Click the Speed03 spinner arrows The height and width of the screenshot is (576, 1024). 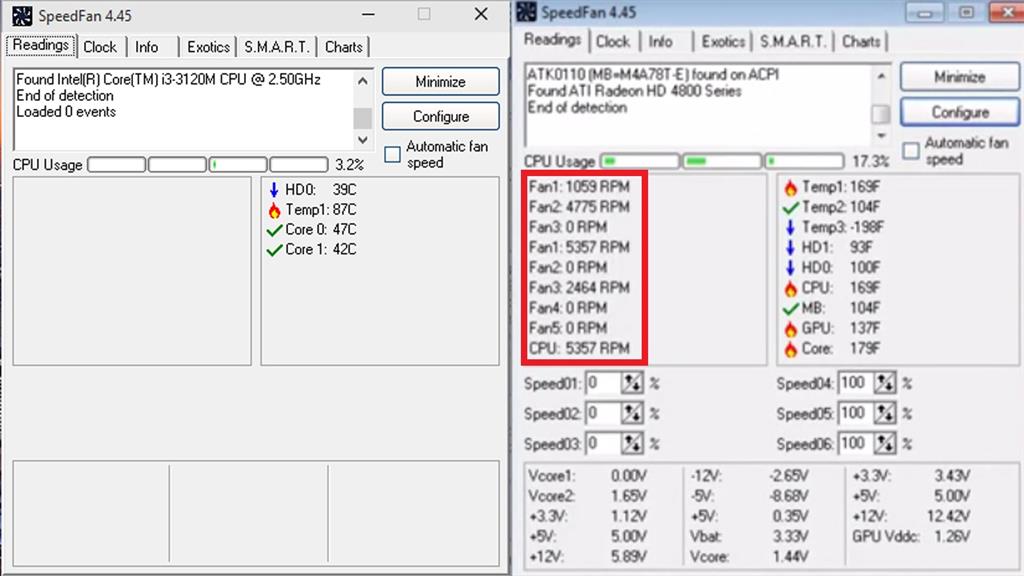[x=632, y=444]
